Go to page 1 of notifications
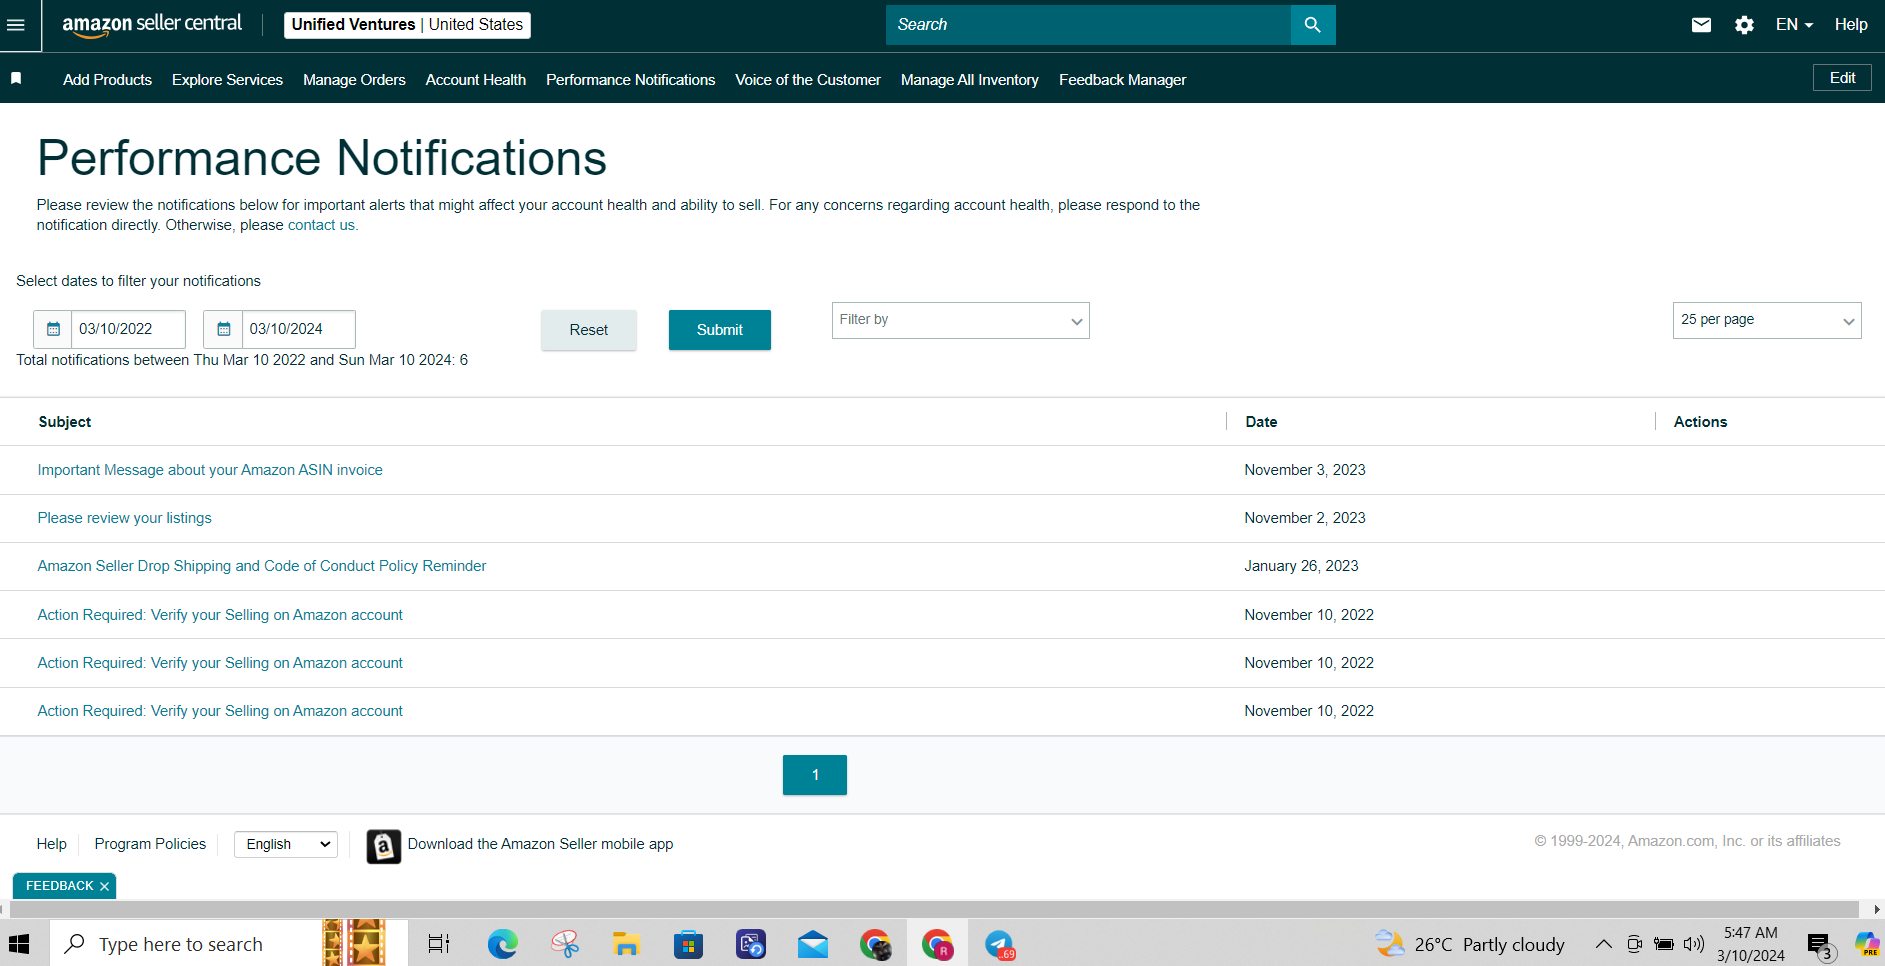 click(x=815, y=775)
